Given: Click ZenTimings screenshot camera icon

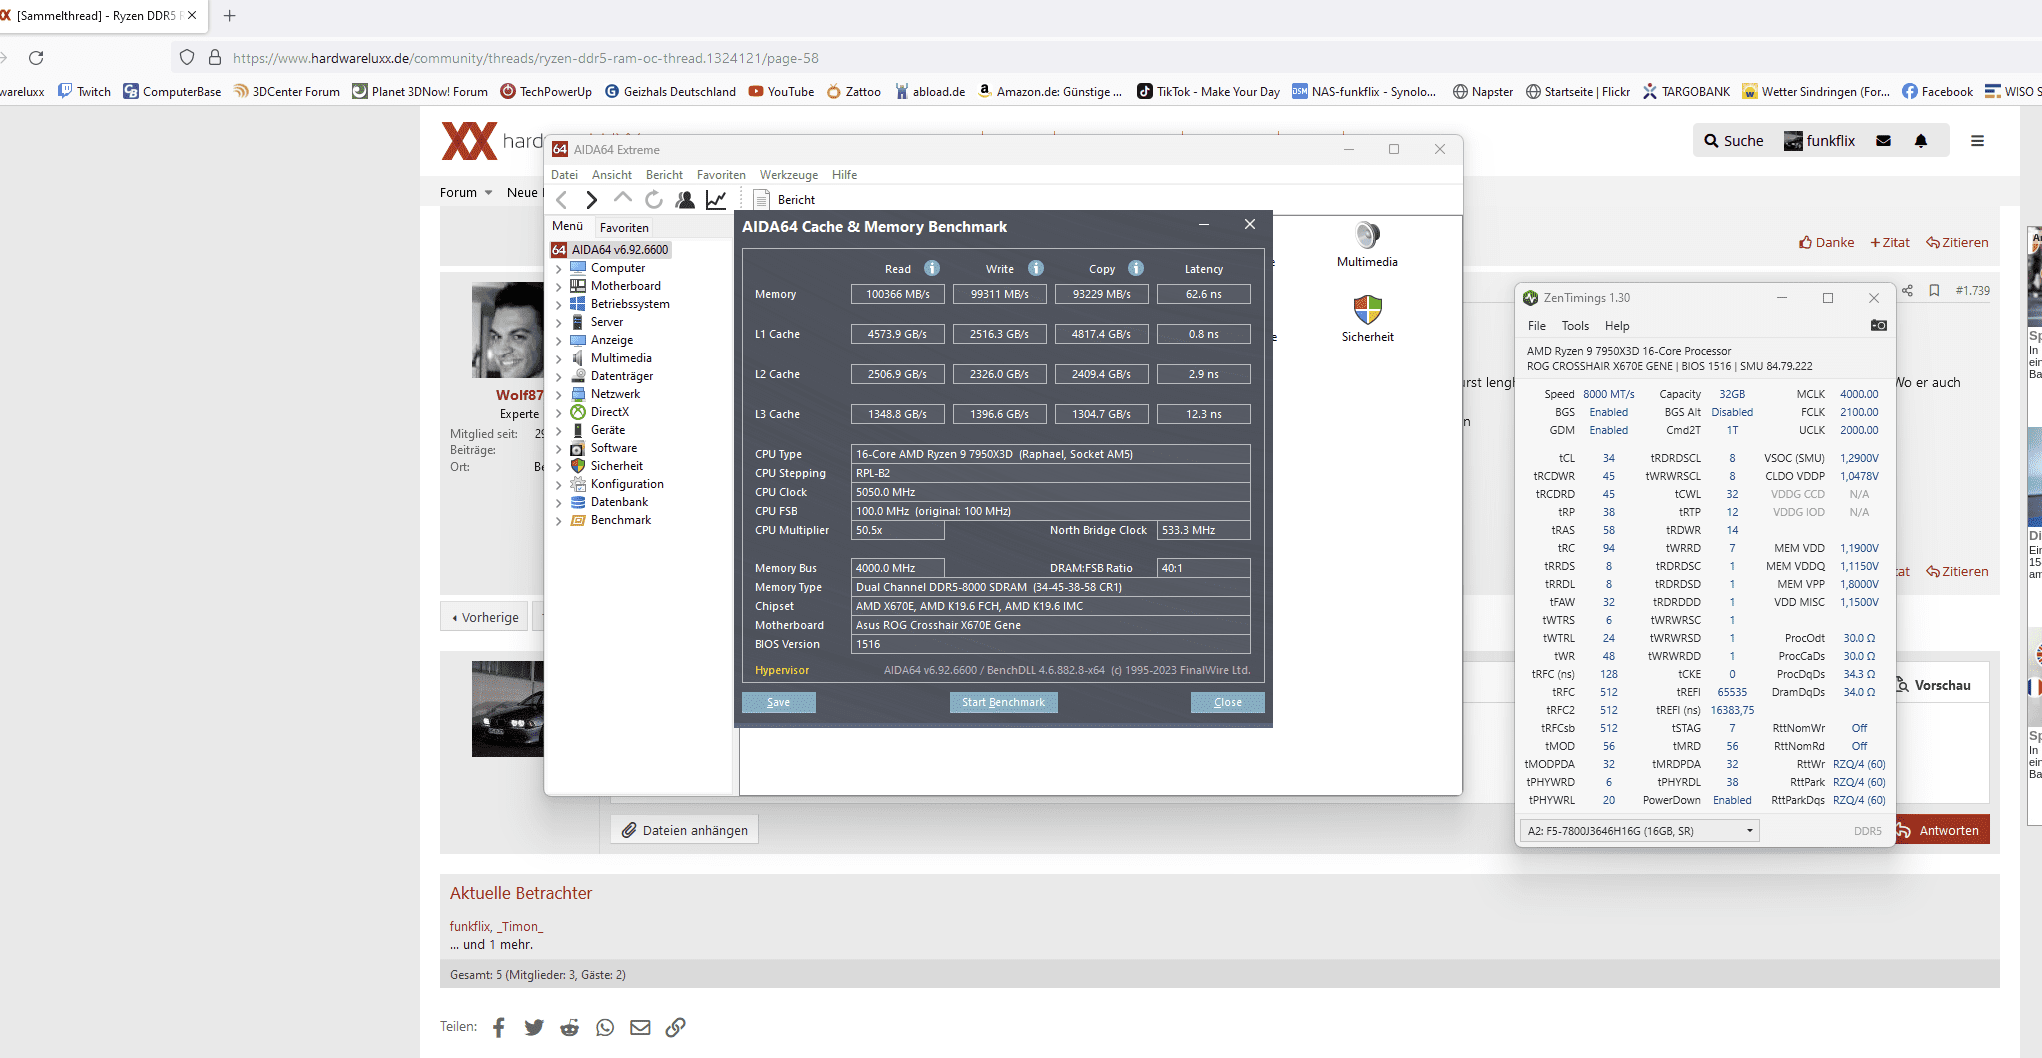Looking at the screenshot, I should tap(1879, 325).
